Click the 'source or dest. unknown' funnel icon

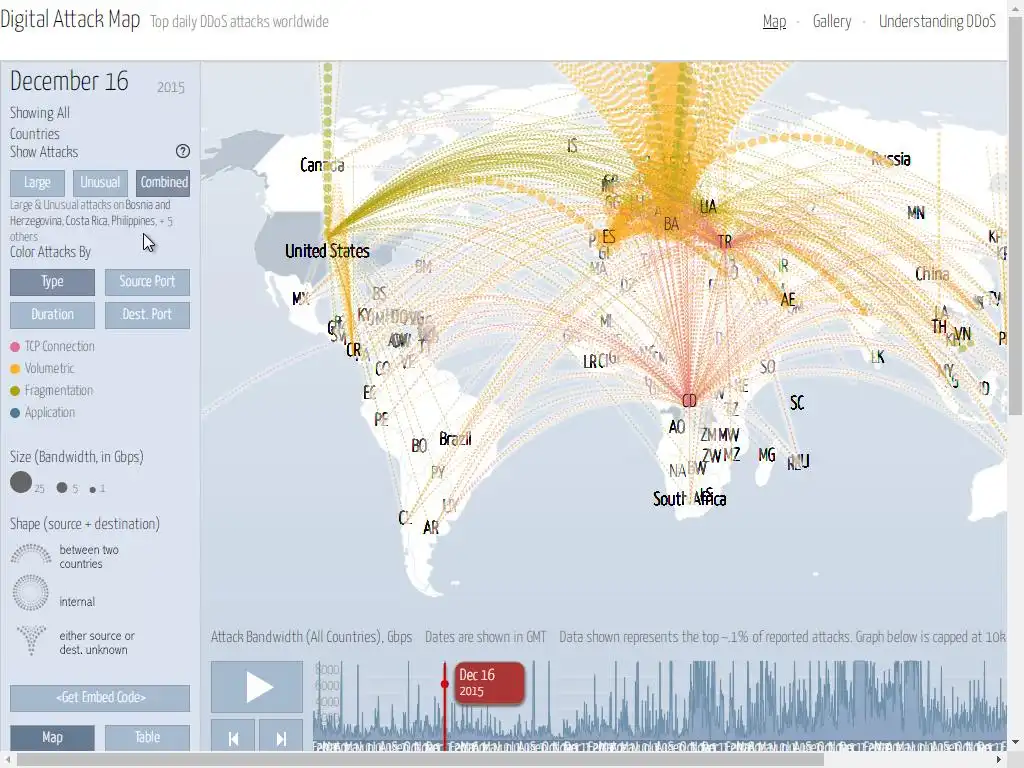tap(31, 641)
